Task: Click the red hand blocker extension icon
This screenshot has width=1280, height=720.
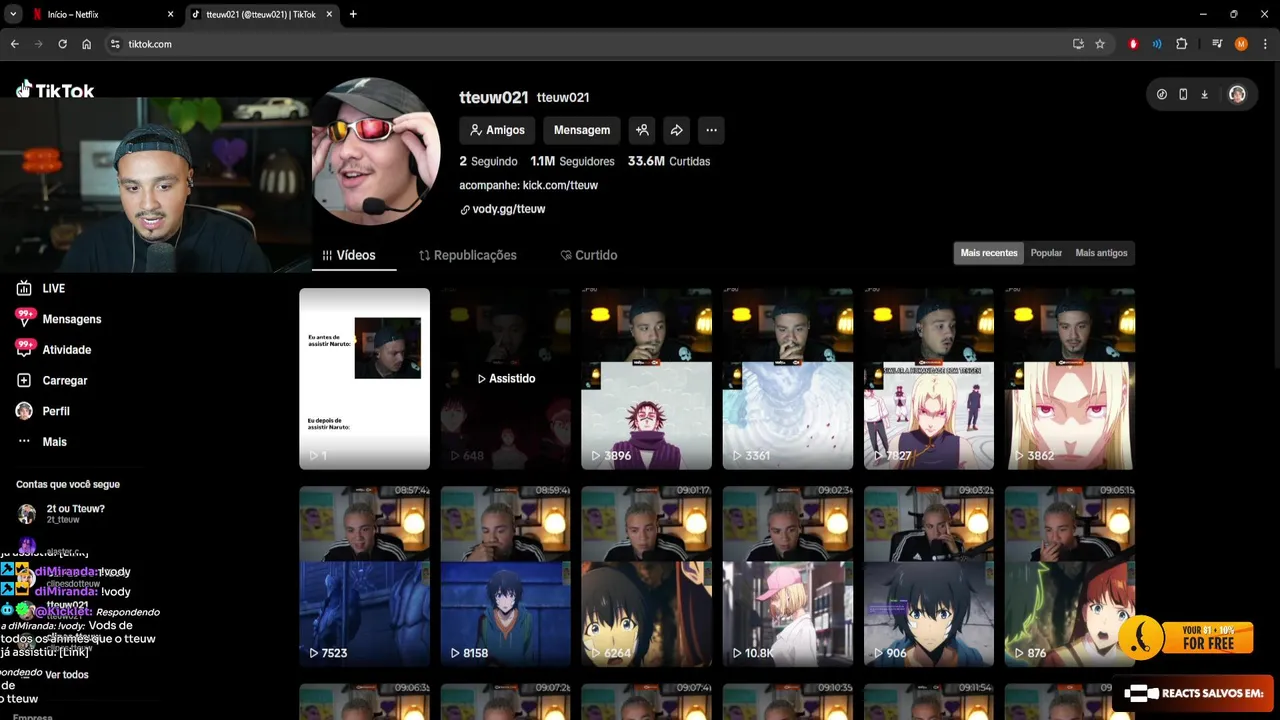Action: pos(1133,44)
